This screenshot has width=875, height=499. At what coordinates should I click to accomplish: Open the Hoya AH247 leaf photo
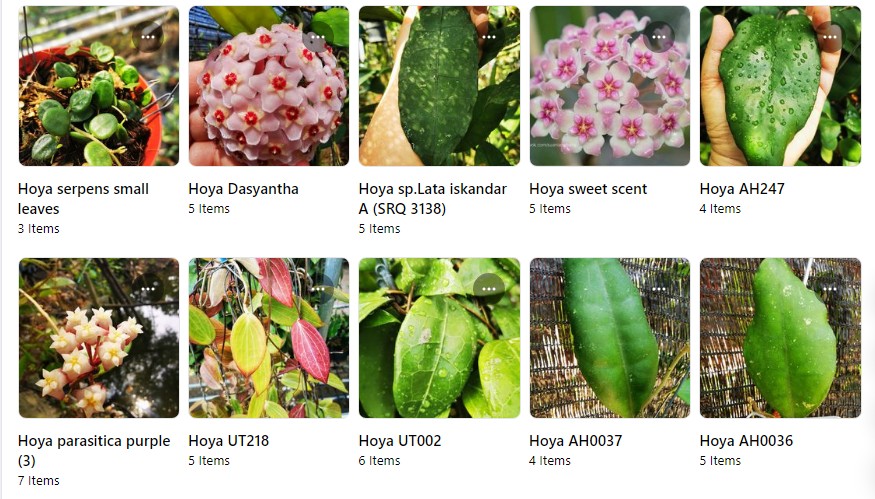tap(780, 86)
